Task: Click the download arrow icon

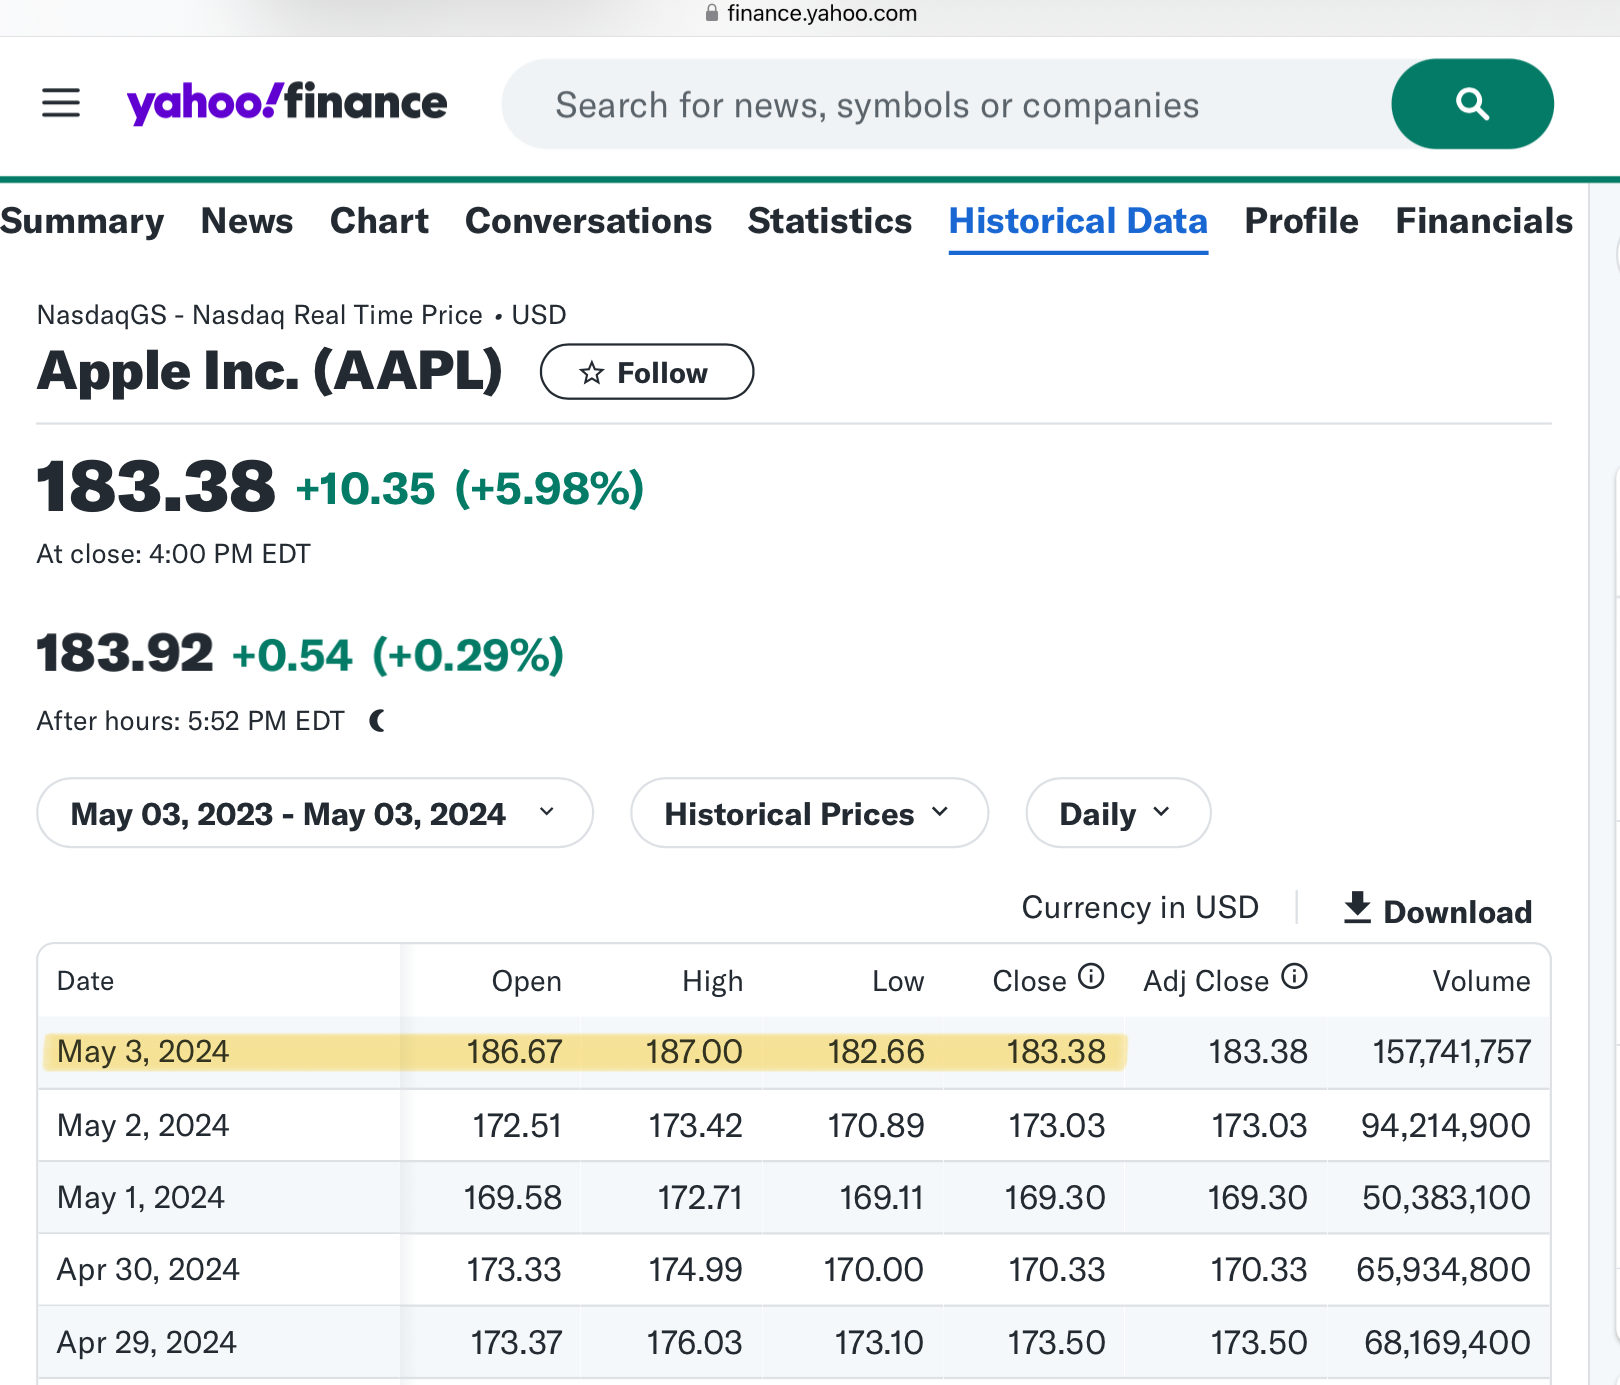Action: (1357, 908)
